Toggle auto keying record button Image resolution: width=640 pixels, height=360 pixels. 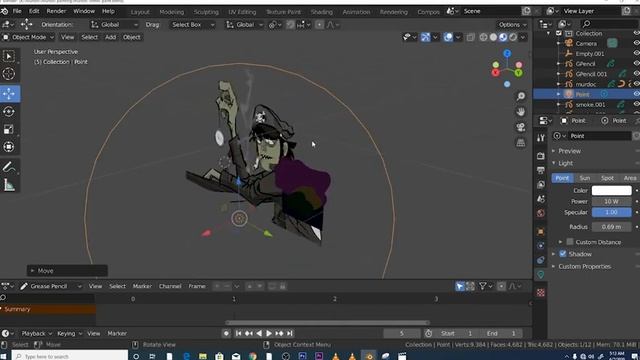226,333
